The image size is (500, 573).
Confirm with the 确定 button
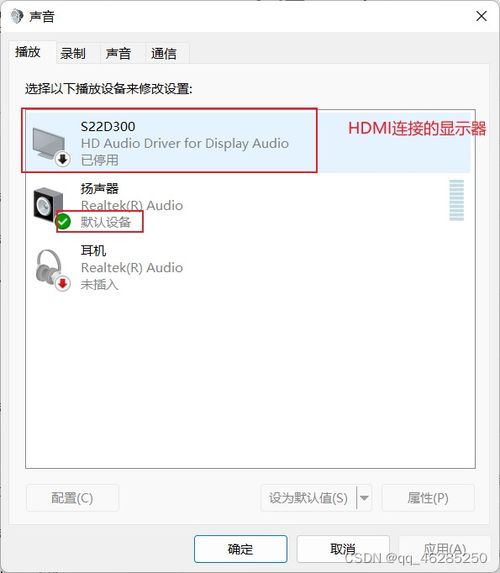pyautogui.click(x=240, y=549)
